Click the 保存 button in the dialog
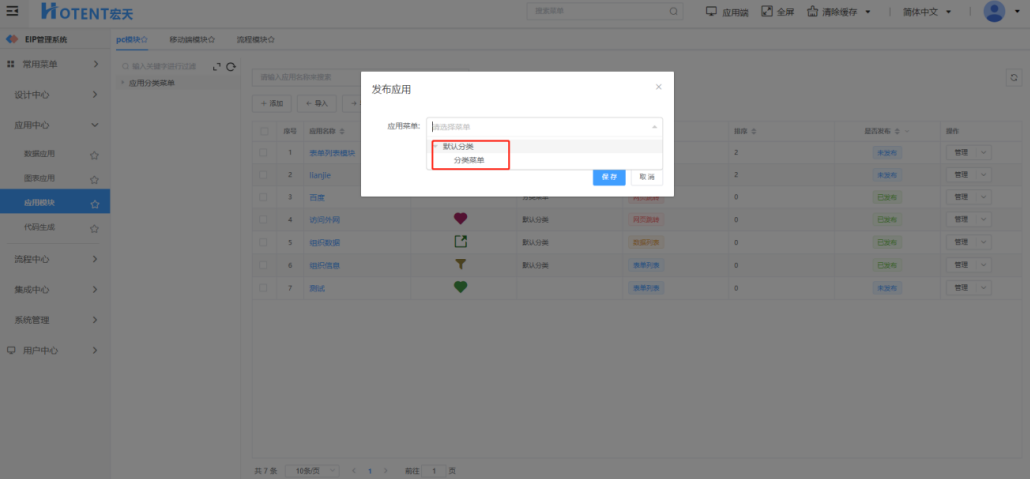 coord(609,177)
